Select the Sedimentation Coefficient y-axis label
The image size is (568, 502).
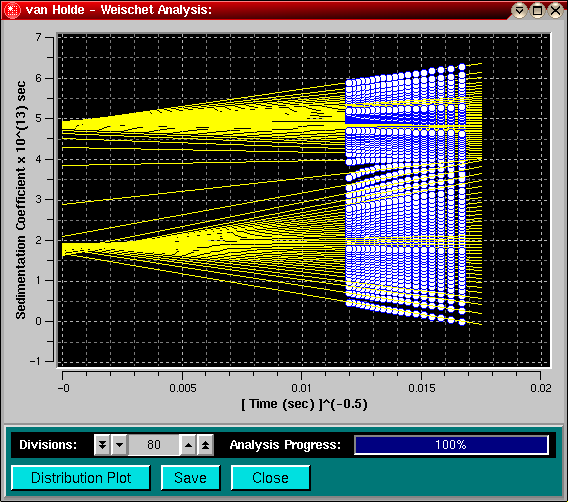[21, 200]
